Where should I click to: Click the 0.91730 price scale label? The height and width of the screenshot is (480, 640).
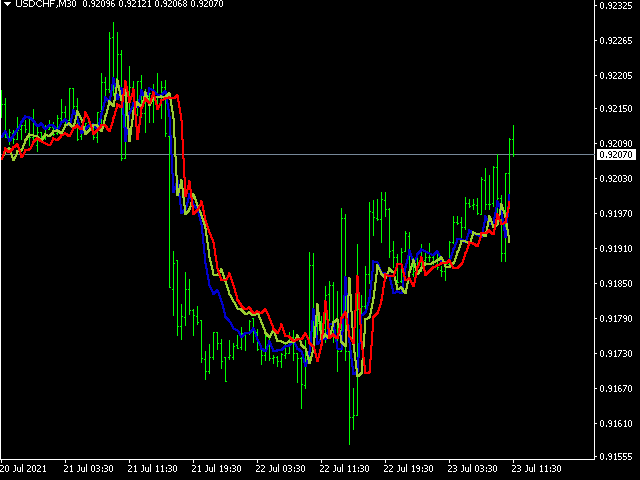coord(616,353)
